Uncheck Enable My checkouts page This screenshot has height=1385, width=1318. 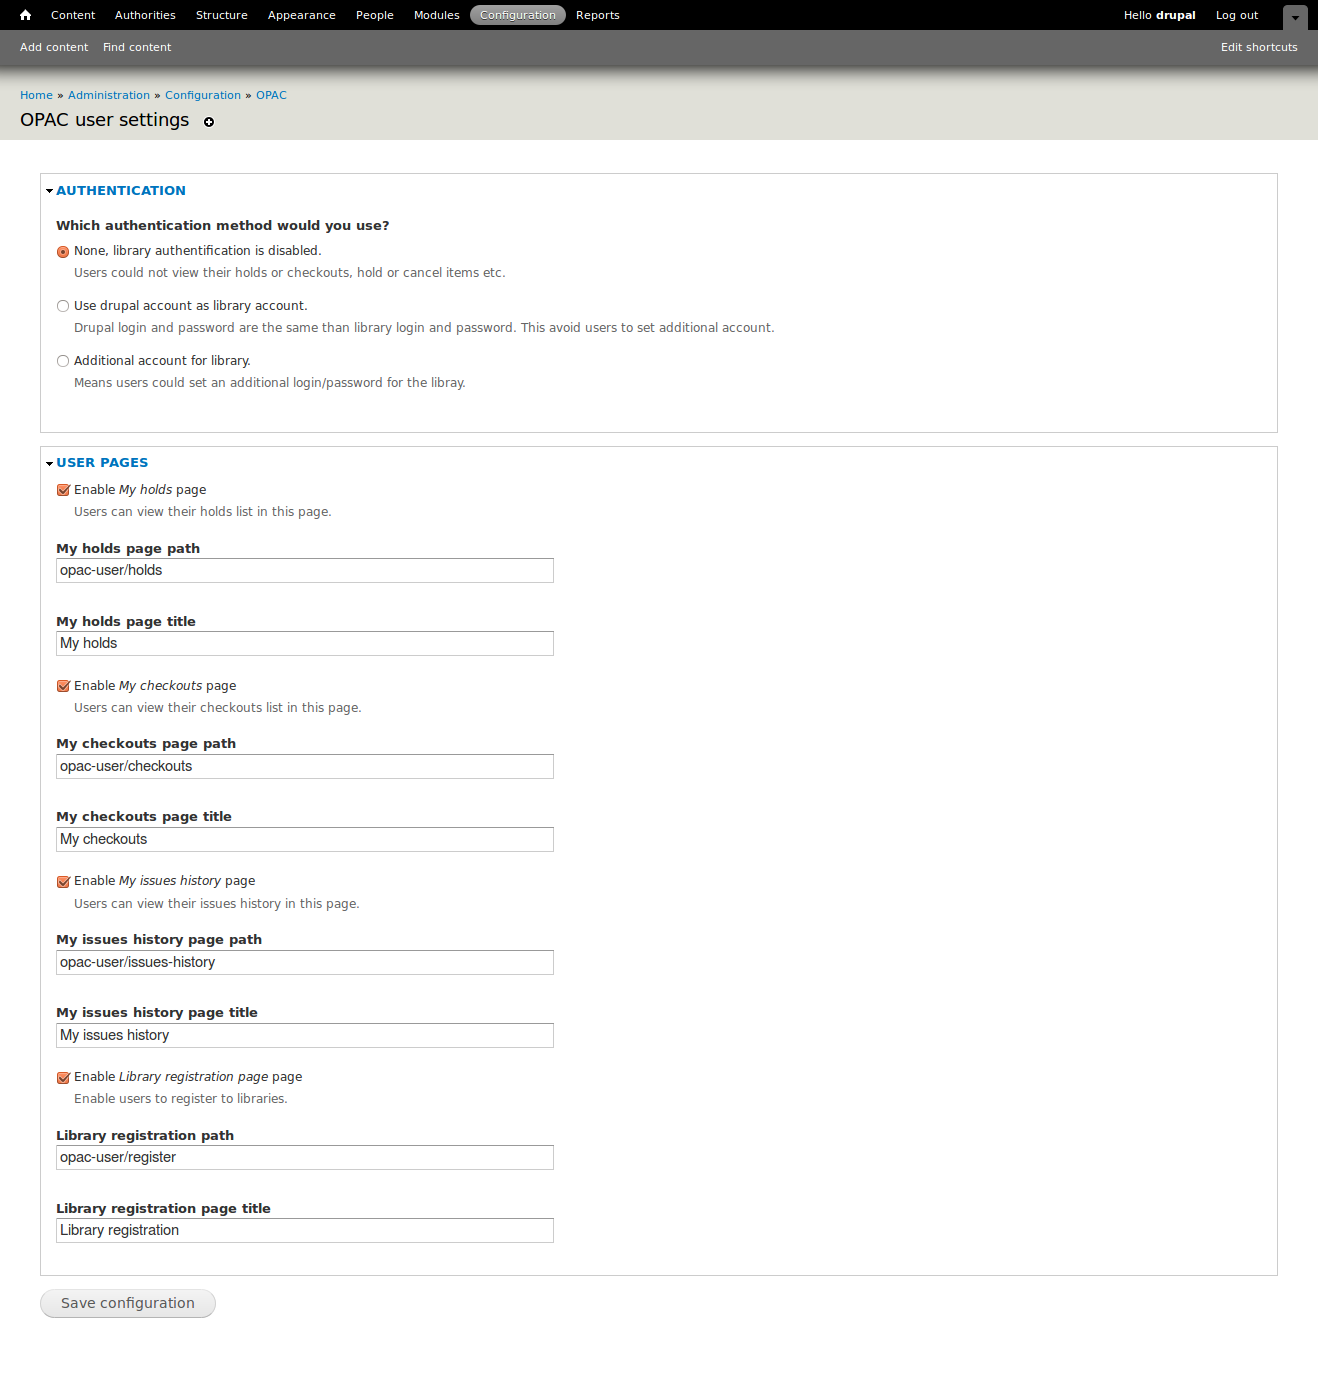63,686
